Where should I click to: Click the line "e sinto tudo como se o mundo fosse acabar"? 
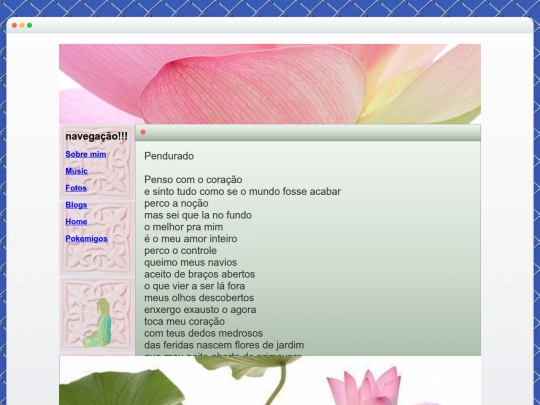[x=242, y=191]
